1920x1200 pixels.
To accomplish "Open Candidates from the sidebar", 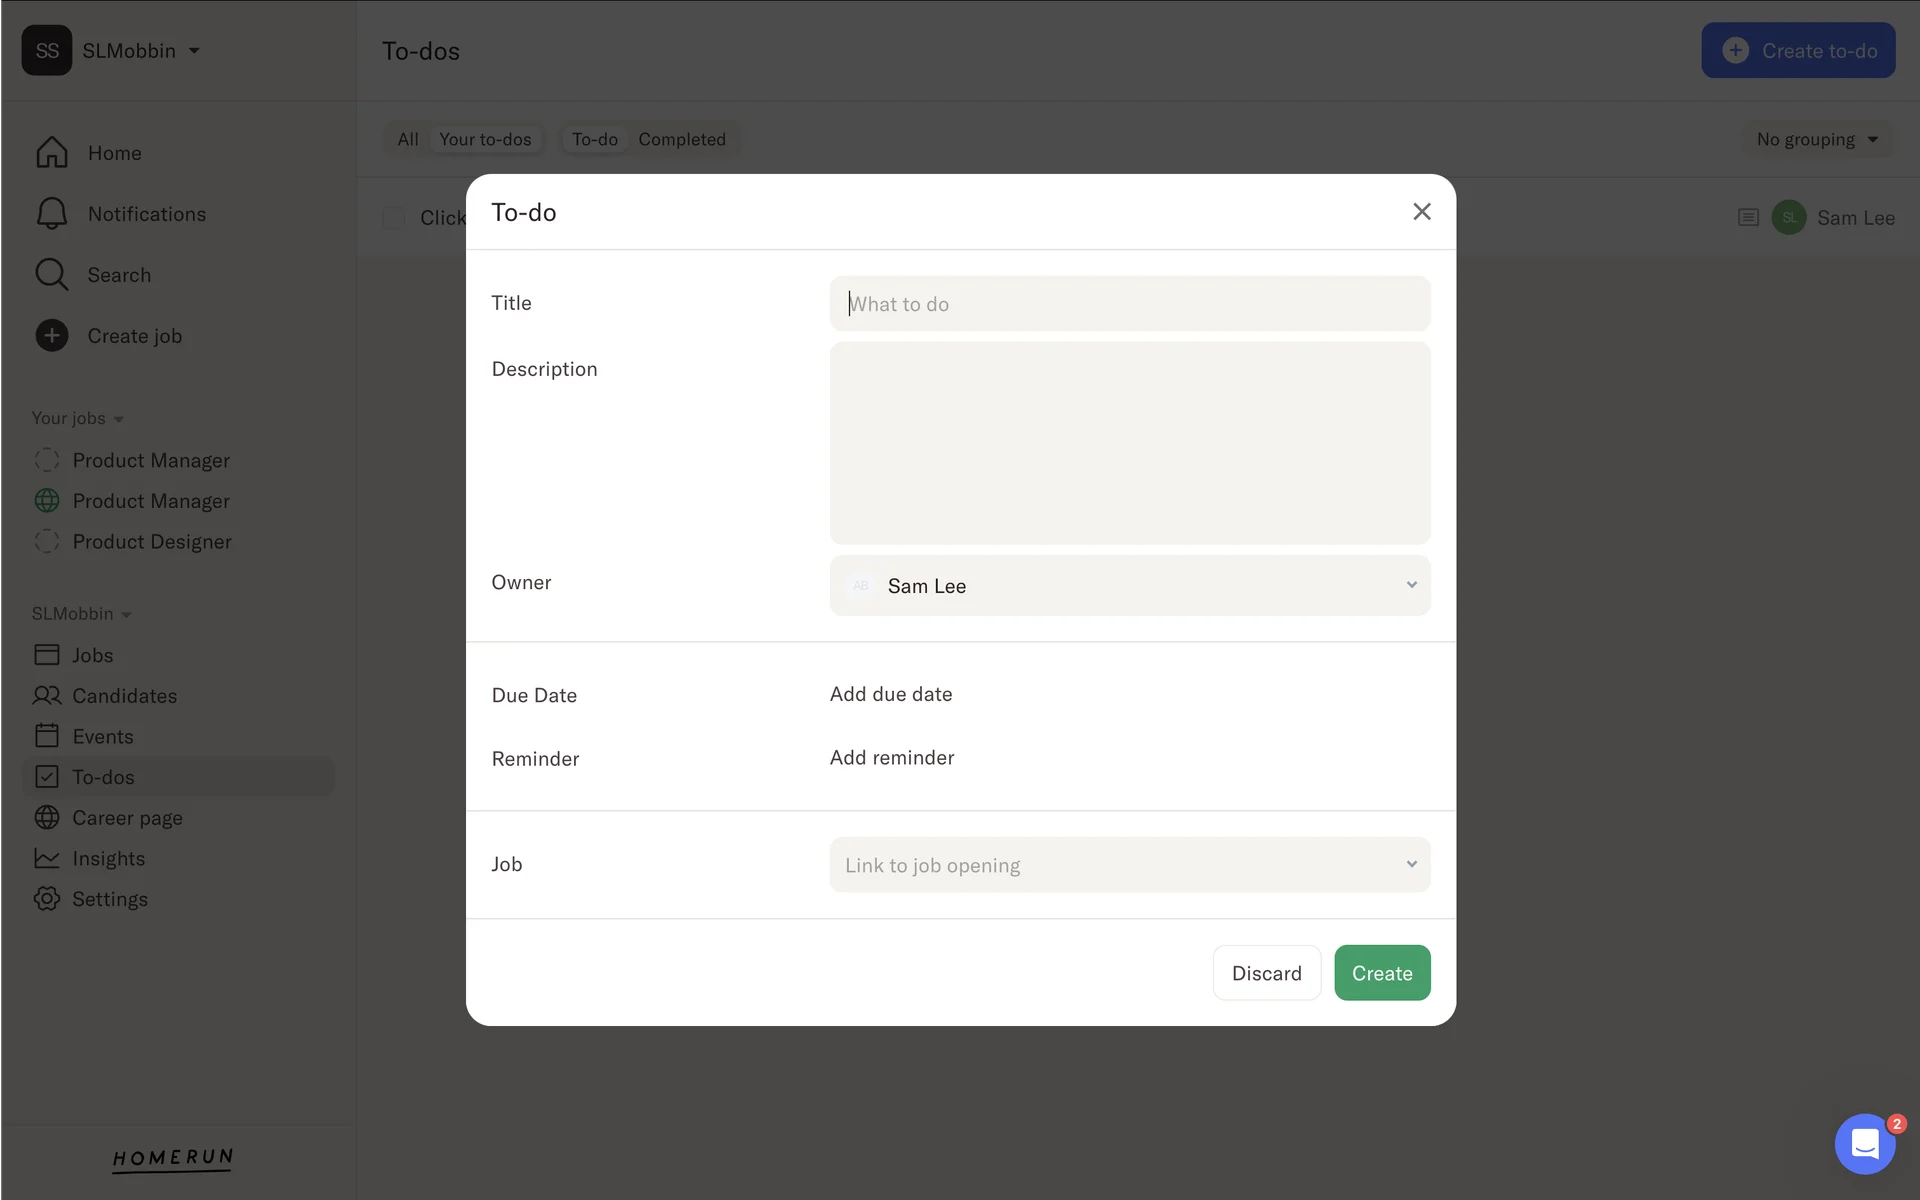I will pyautogui.click(x=124, y=696).
